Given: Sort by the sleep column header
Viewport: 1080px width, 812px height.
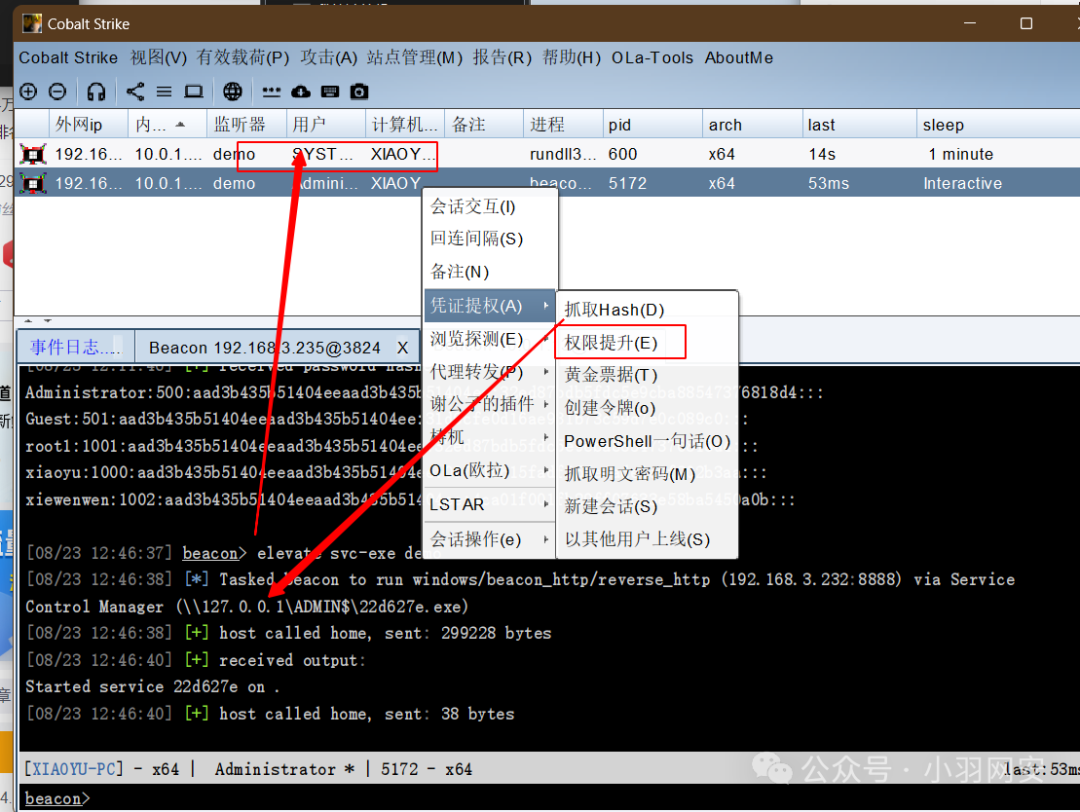Looking at the screenshot, I should 999,125.
